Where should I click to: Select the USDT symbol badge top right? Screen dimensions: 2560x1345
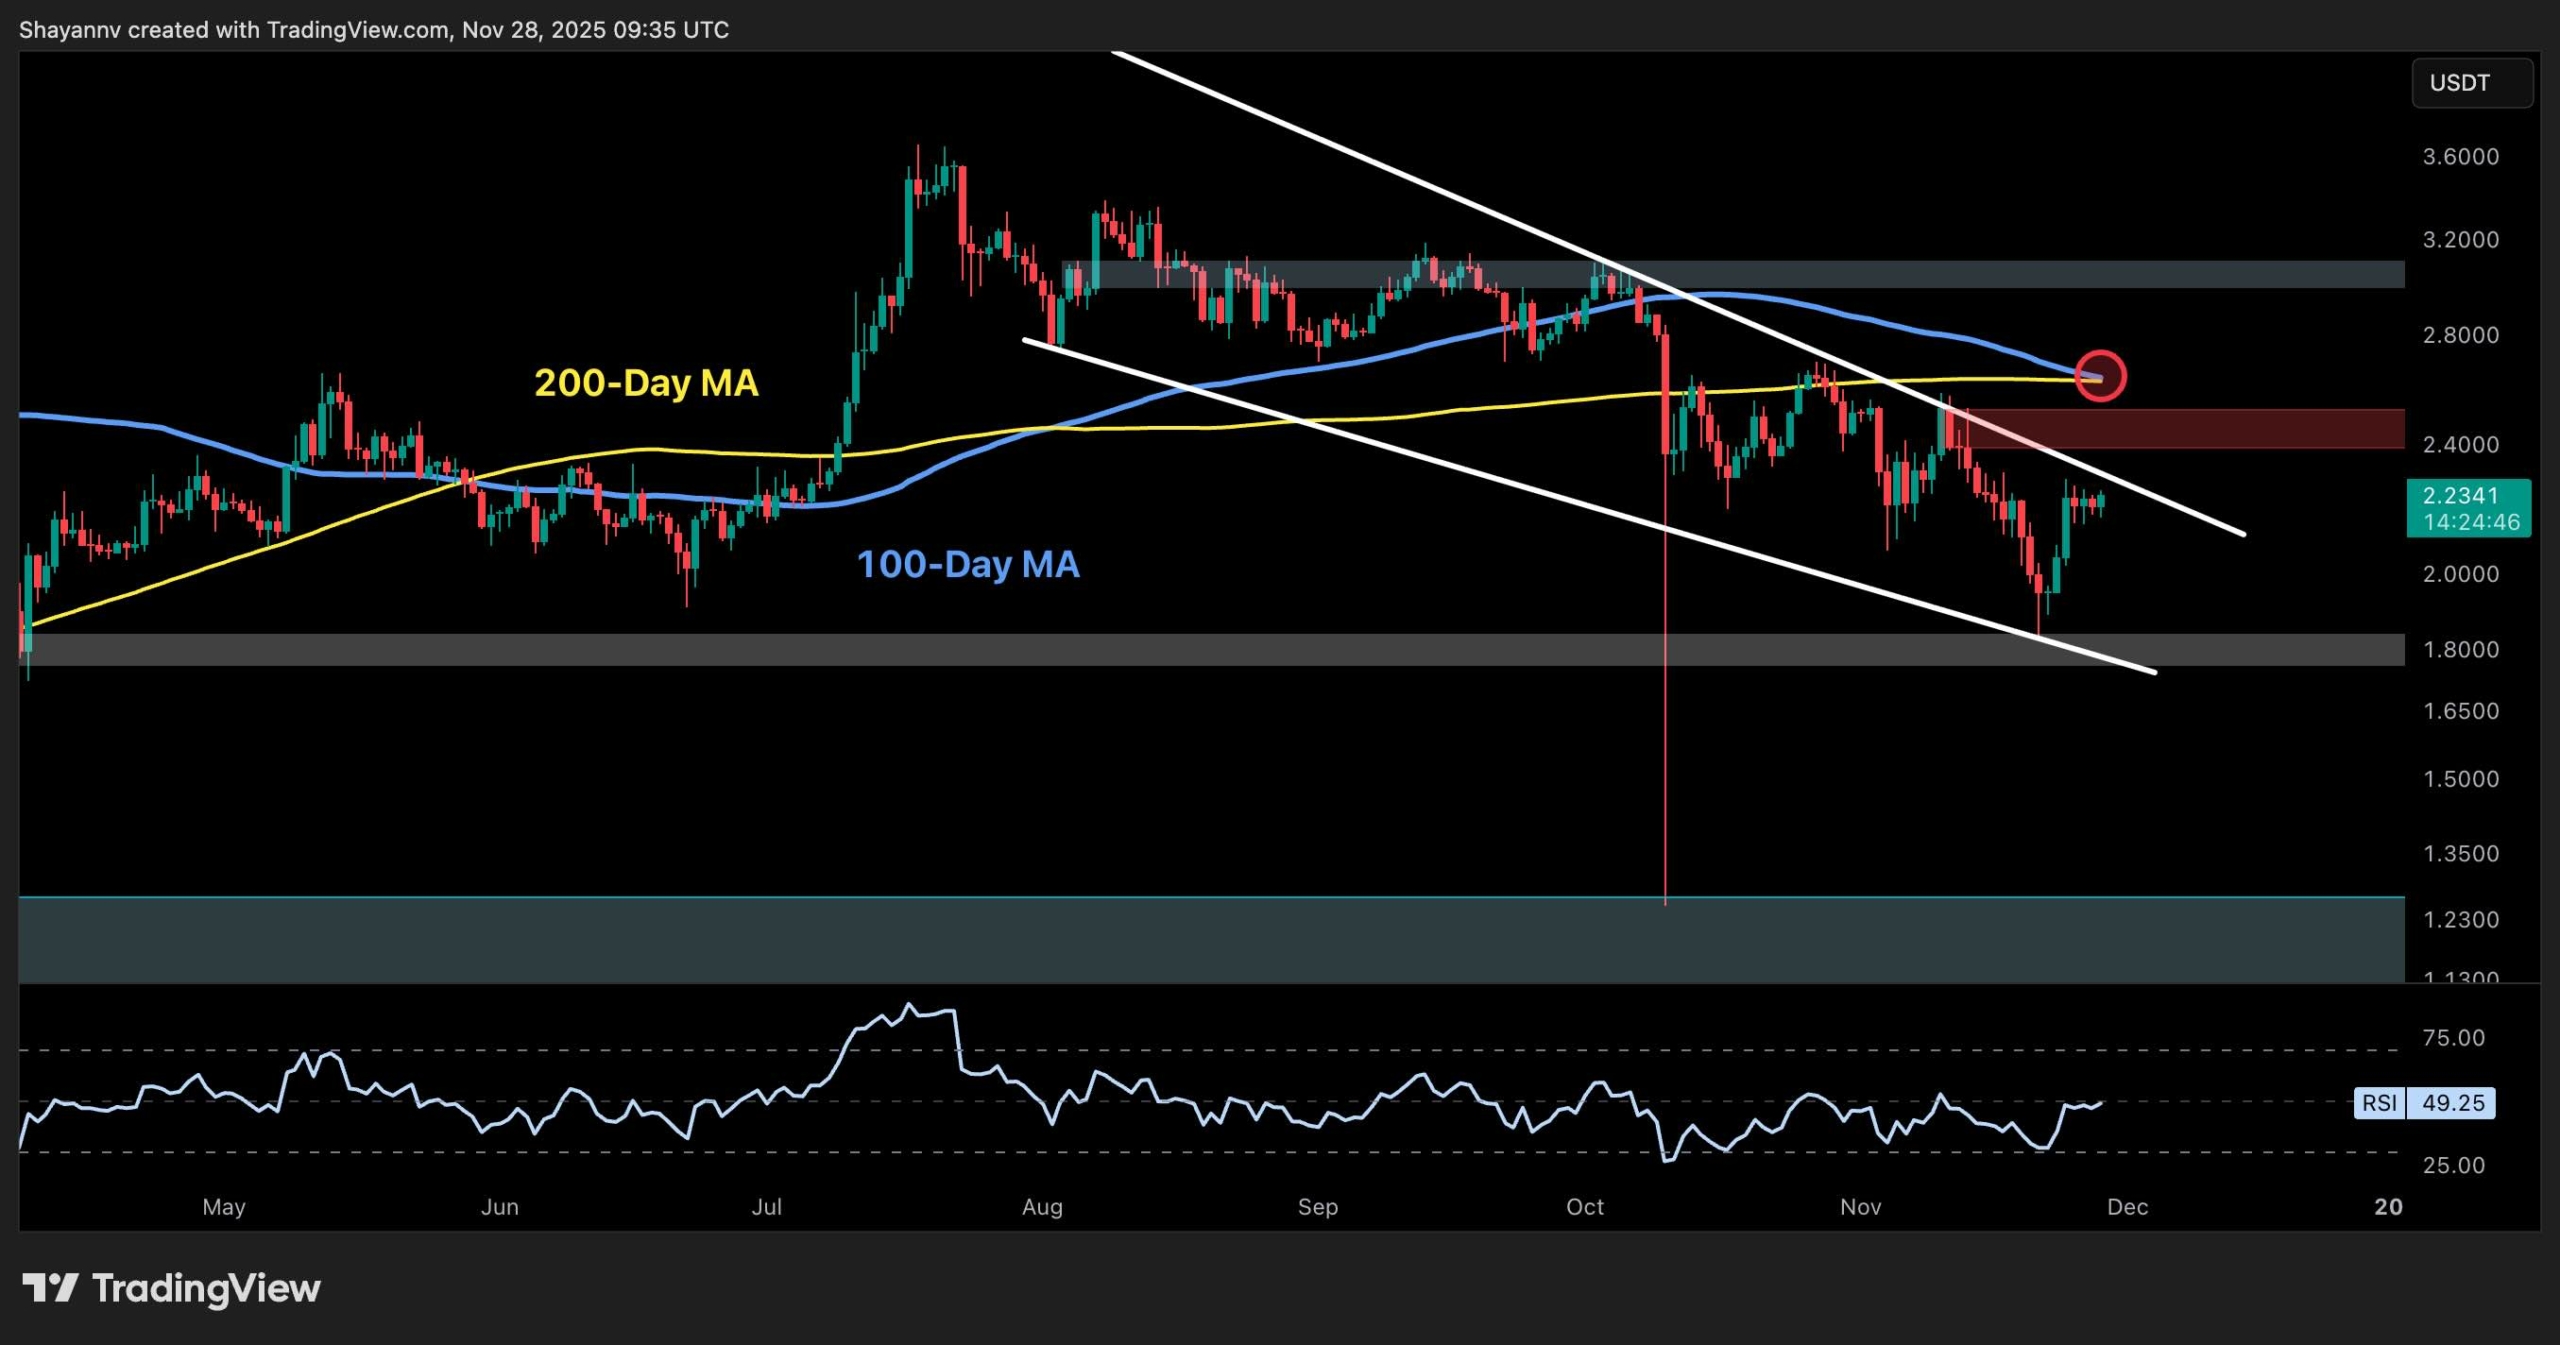(2470, 84)
